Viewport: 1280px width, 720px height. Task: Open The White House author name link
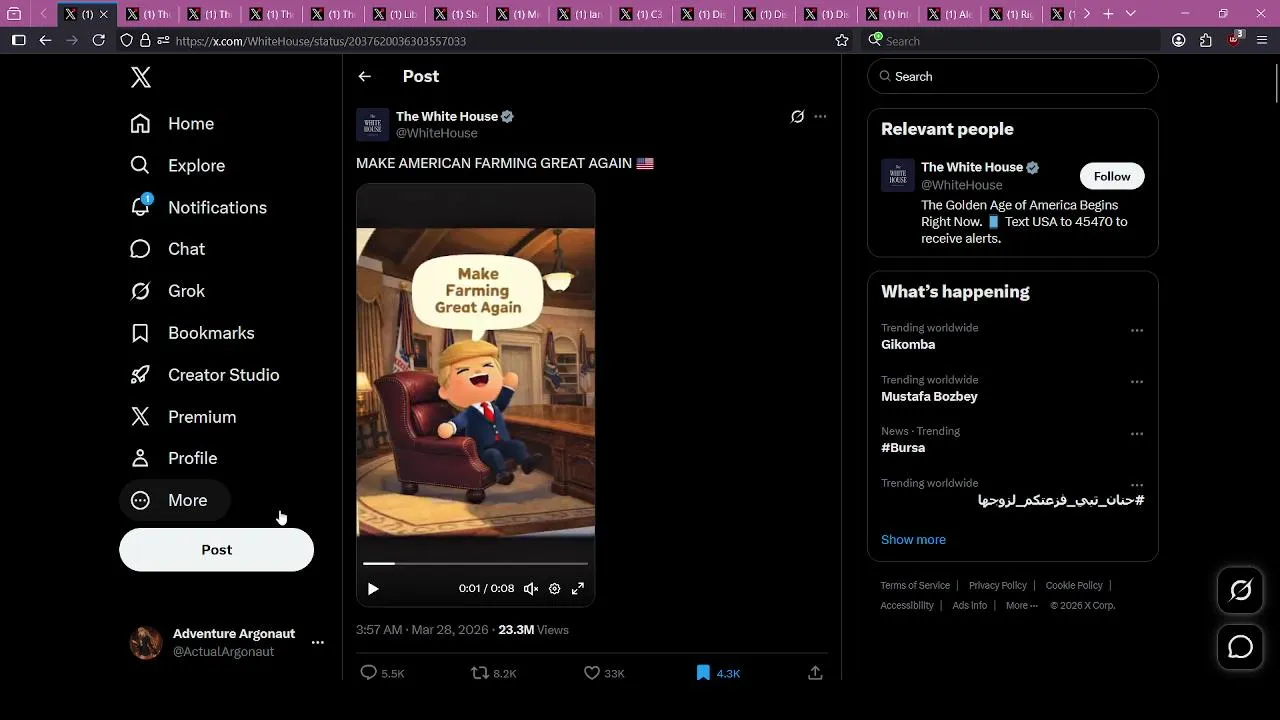pyautogui.click(x=447, y=117)
